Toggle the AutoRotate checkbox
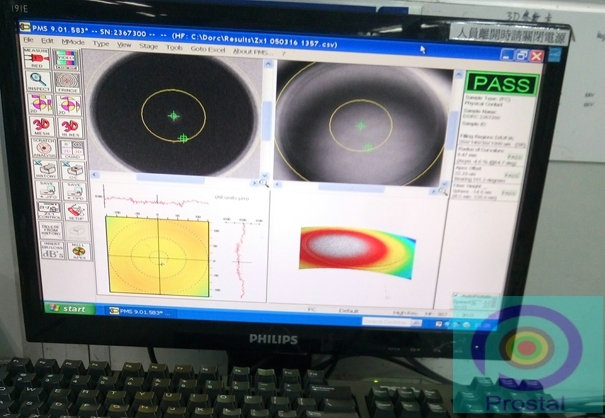Screen dimensions: 605x418 click(x=456, y=295)
